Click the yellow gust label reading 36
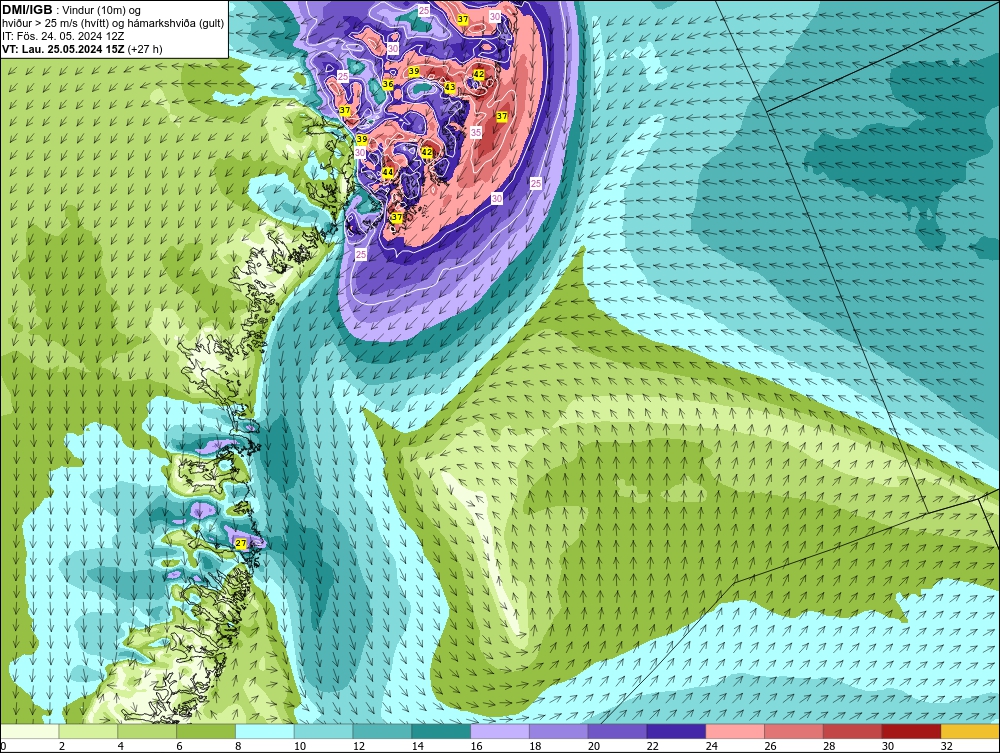The image size is (1000, 753). coord(388,84)
